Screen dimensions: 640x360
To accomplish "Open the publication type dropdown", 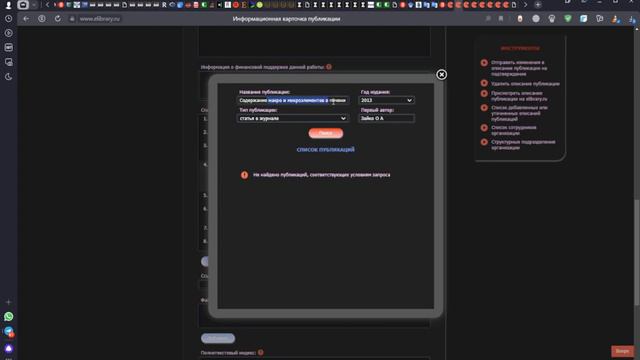I will tap(293, 118).
